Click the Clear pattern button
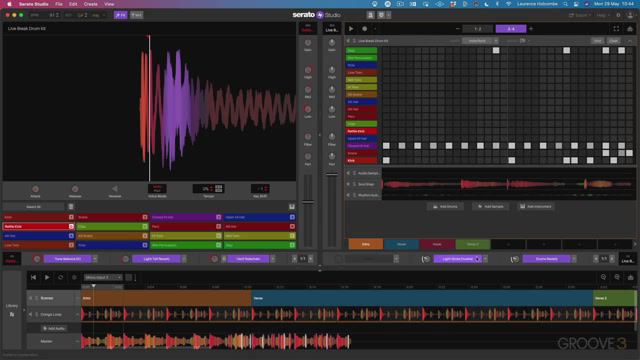The width and height of the screenshot is (640, 360). pyautogui.click(x=613, y=41)
